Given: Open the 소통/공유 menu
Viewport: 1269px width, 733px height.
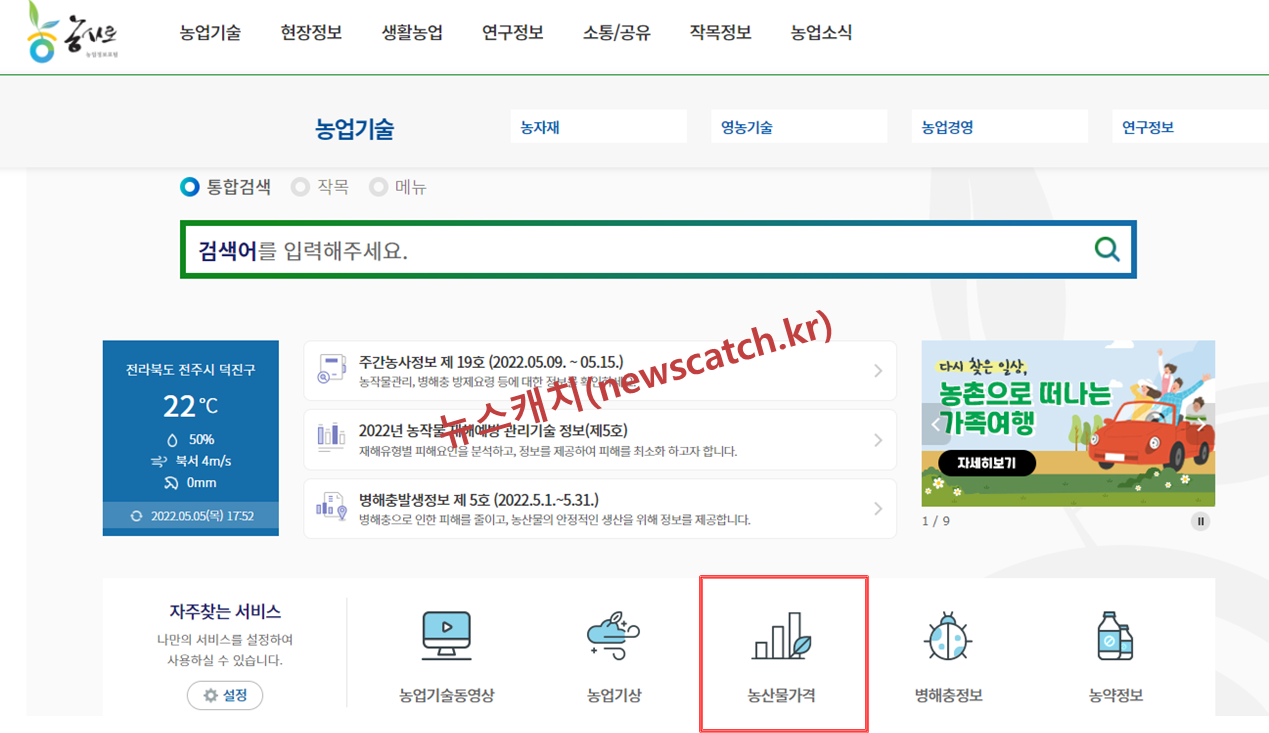Looking at the screenshot, I should tap(616, 32).
